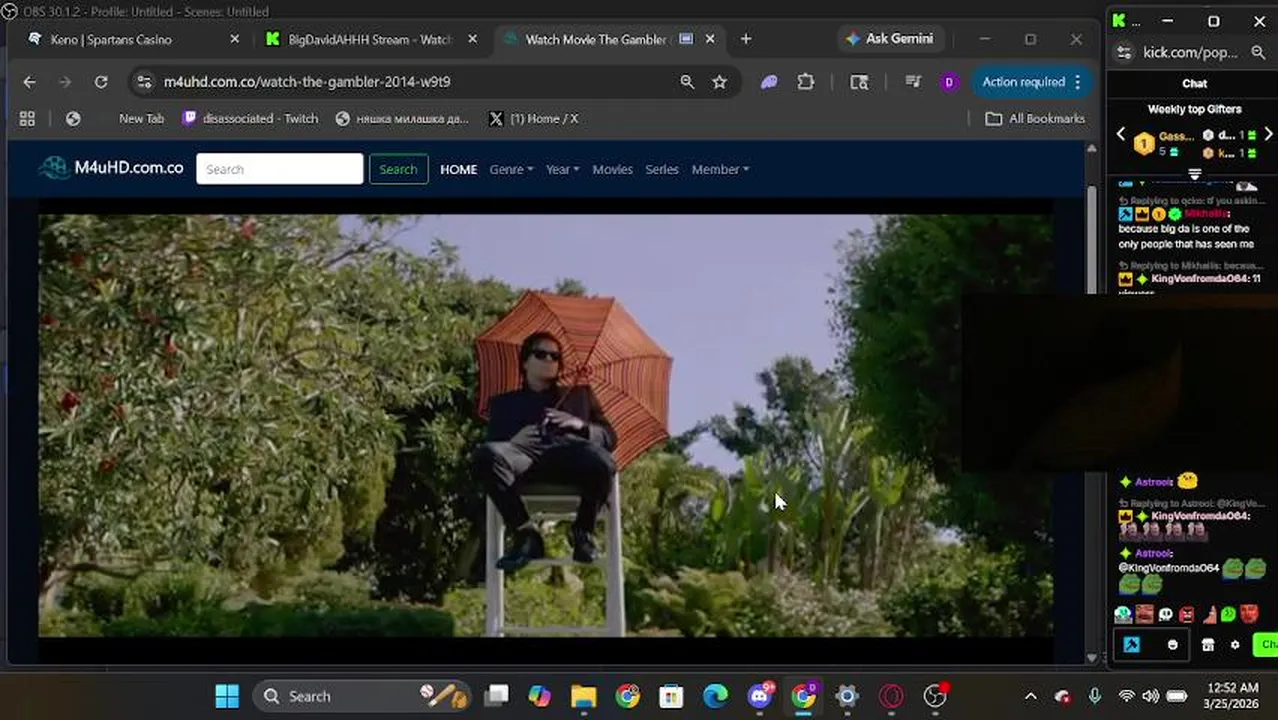1278x720 pixels.
Task: Click green Chat send button in Kick
Action: coord(1266,645)
